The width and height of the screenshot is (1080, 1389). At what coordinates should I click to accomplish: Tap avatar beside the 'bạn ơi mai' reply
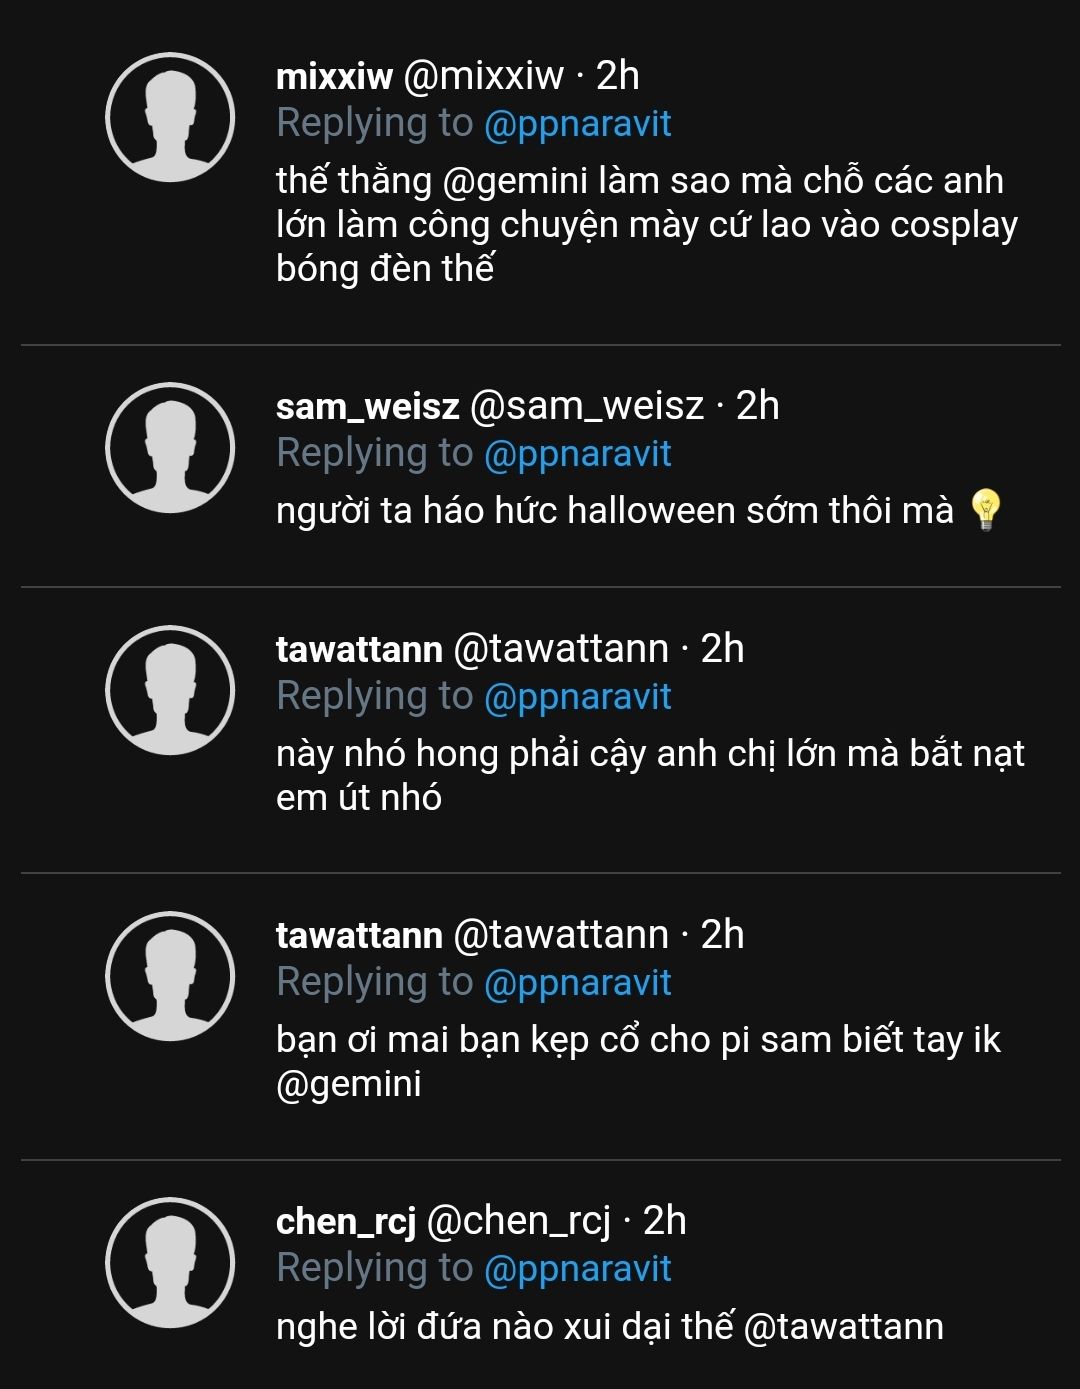pos(170,976)
